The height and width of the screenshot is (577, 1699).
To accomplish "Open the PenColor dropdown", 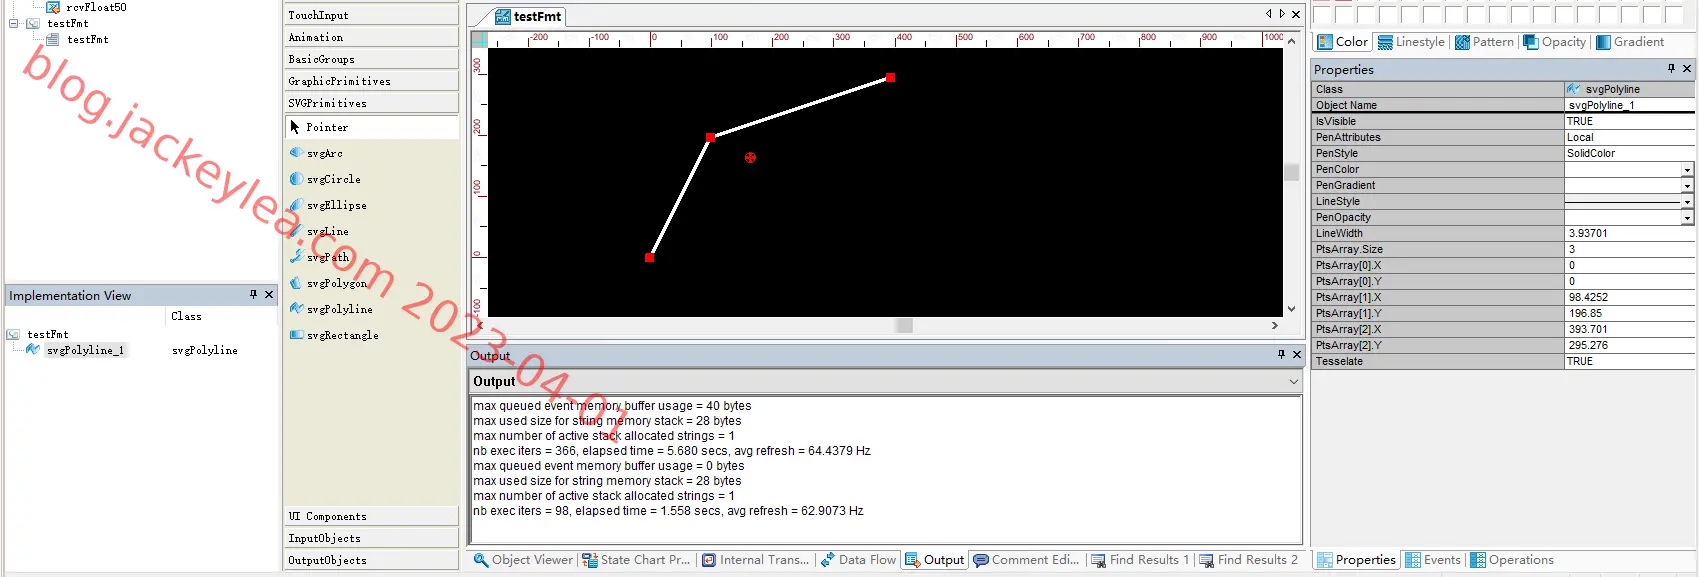I will (1687, 170).
